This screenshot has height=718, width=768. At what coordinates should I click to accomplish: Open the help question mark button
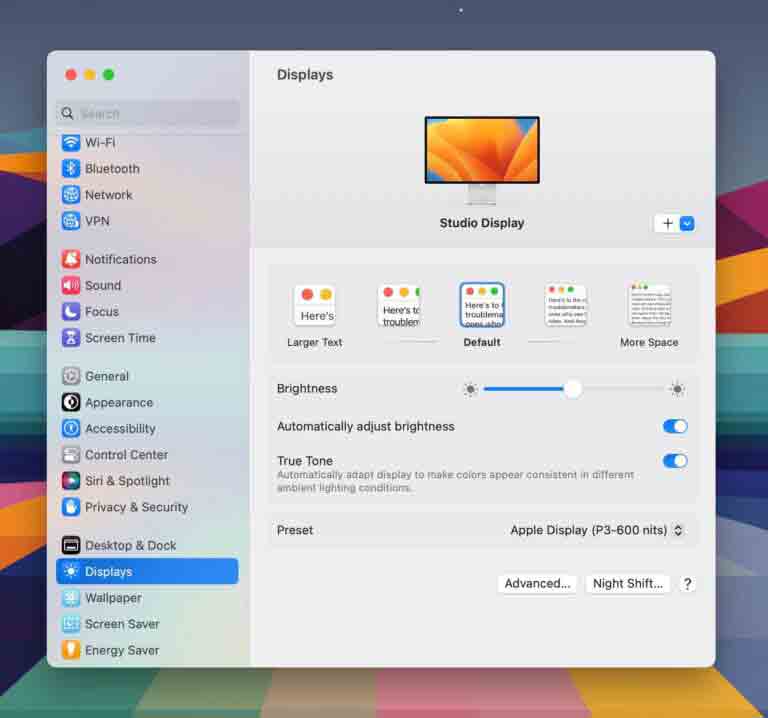(x=687, y=584)
